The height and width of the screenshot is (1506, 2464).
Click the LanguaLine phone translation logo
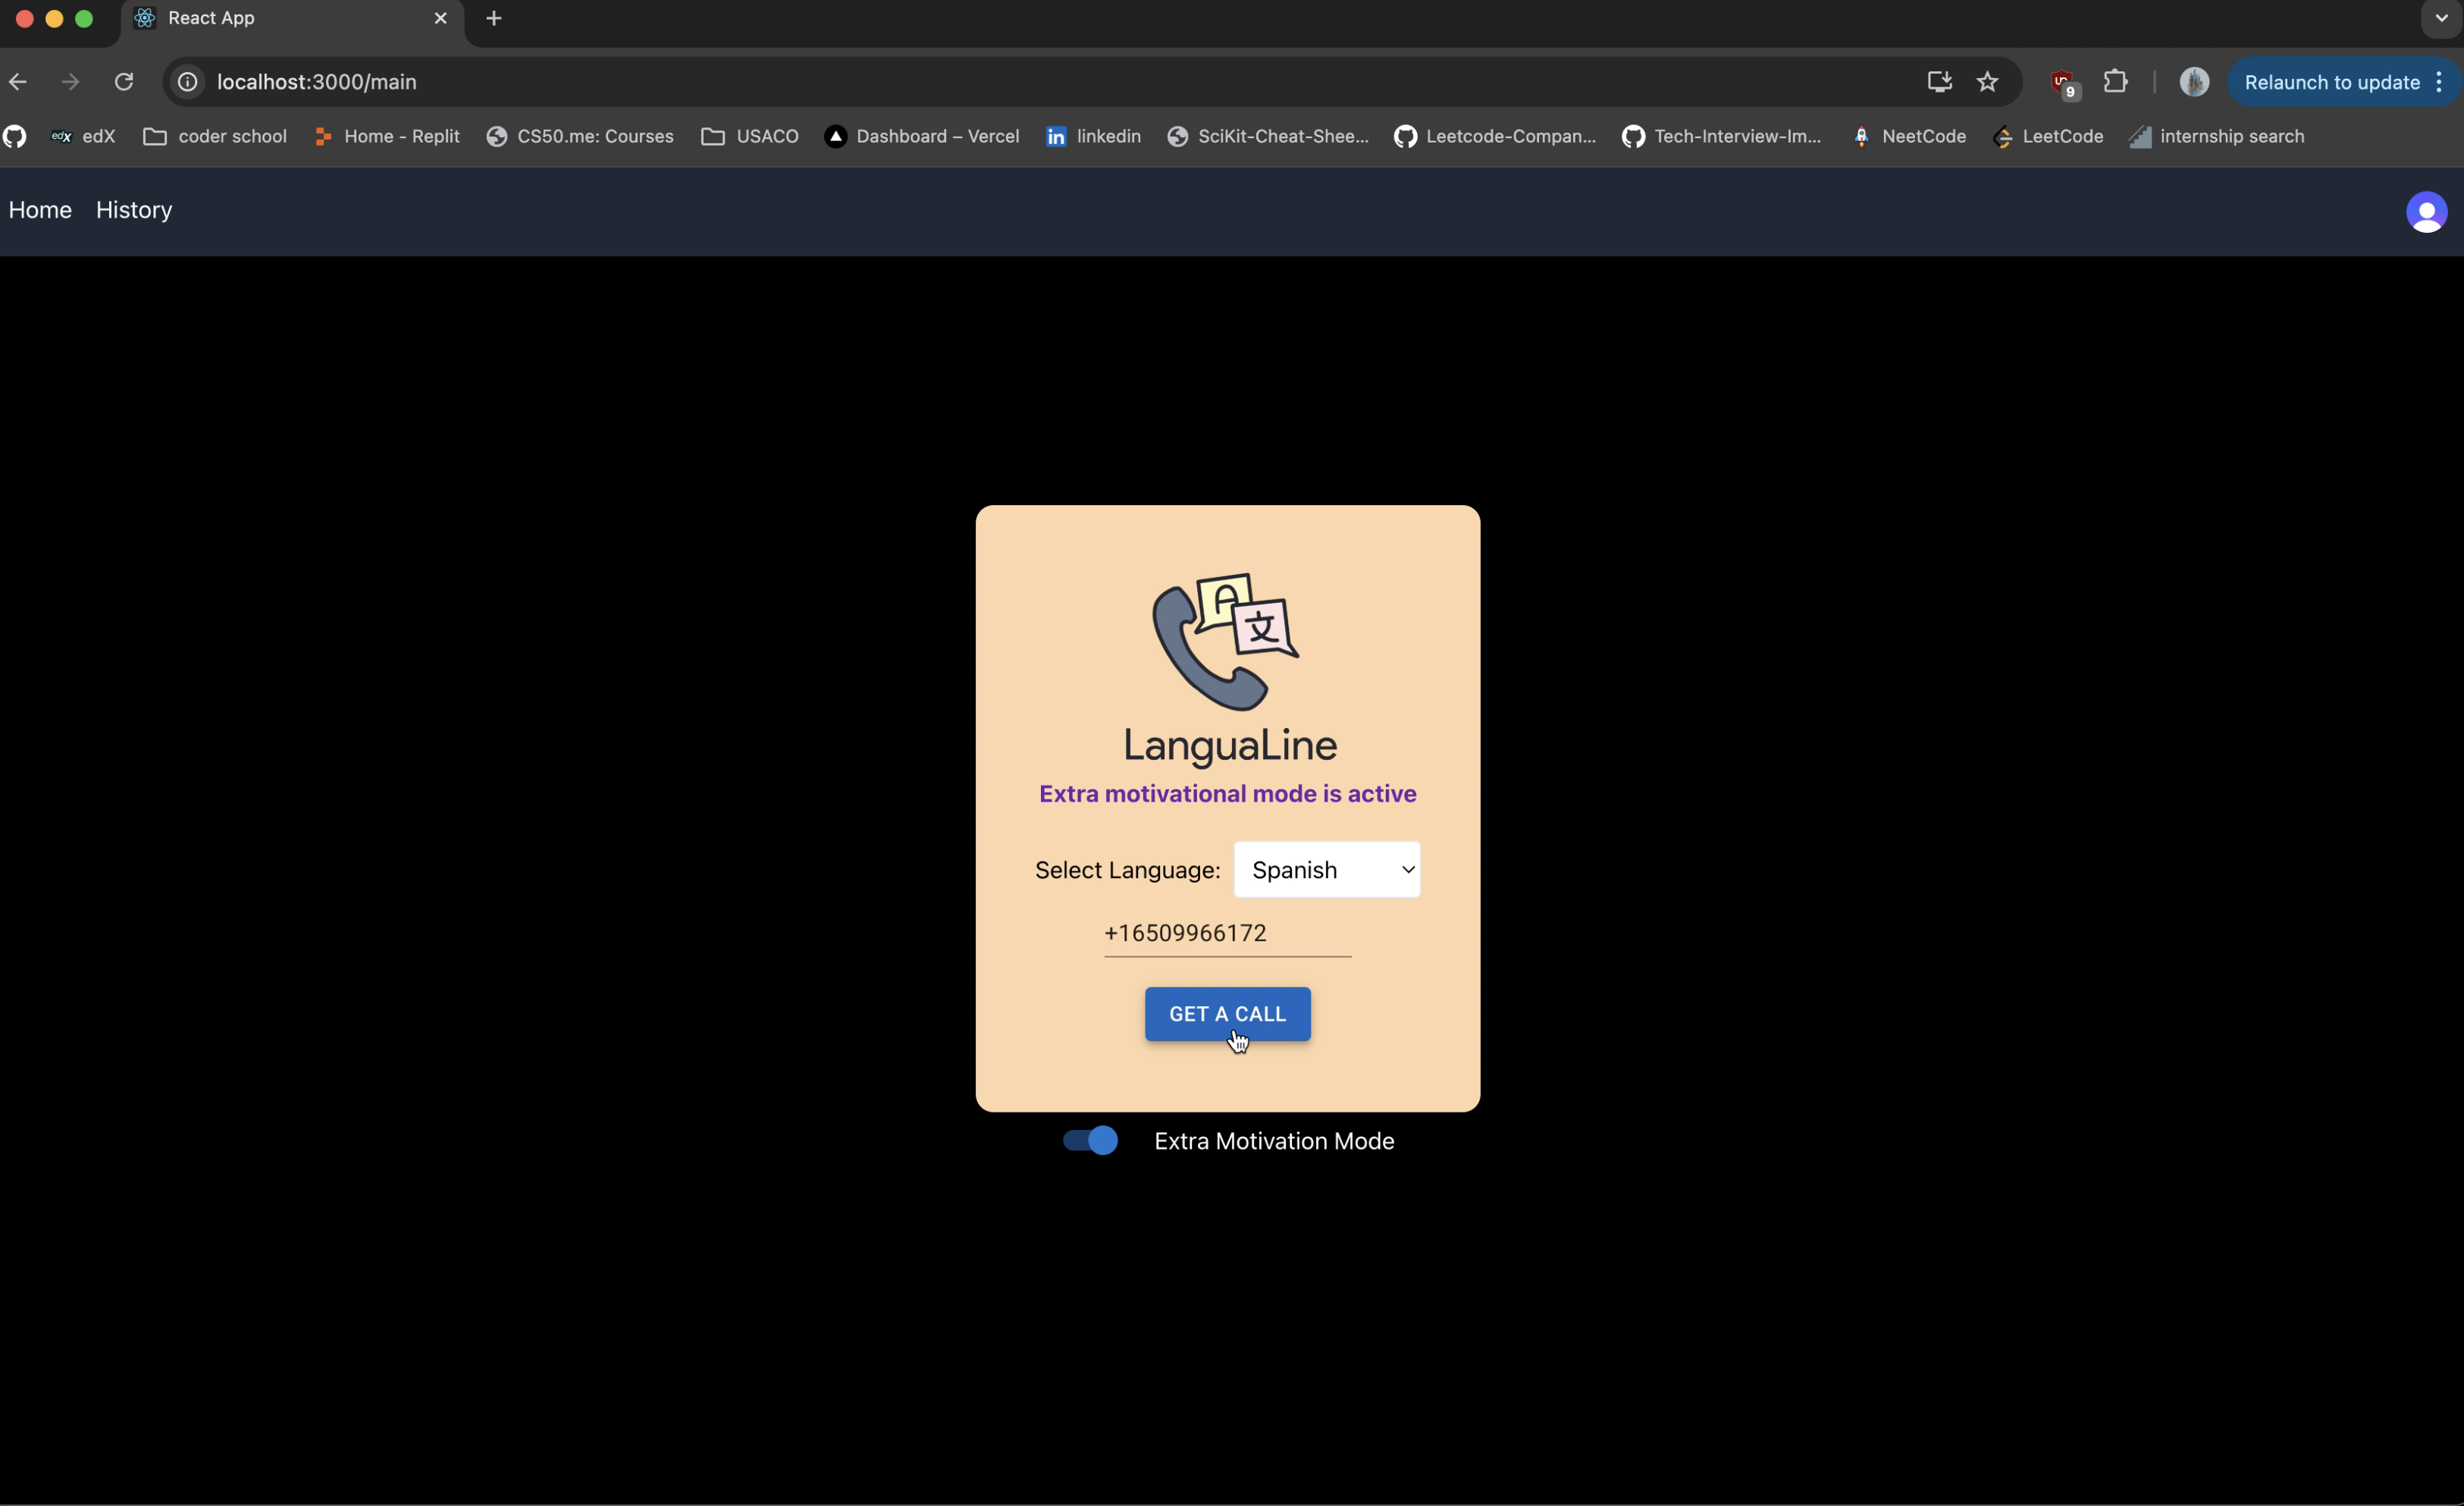1226,641
